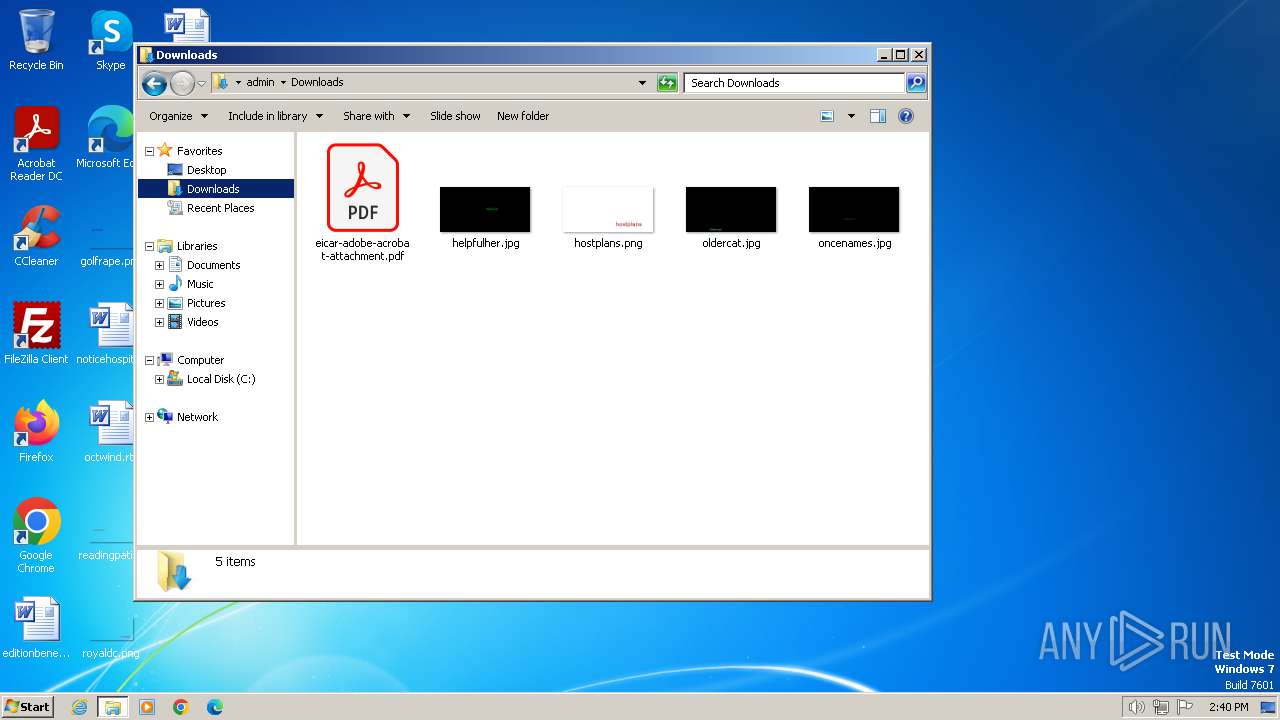Select Recent Places under Favorites

pyautogui.click(x=220, y=208)
